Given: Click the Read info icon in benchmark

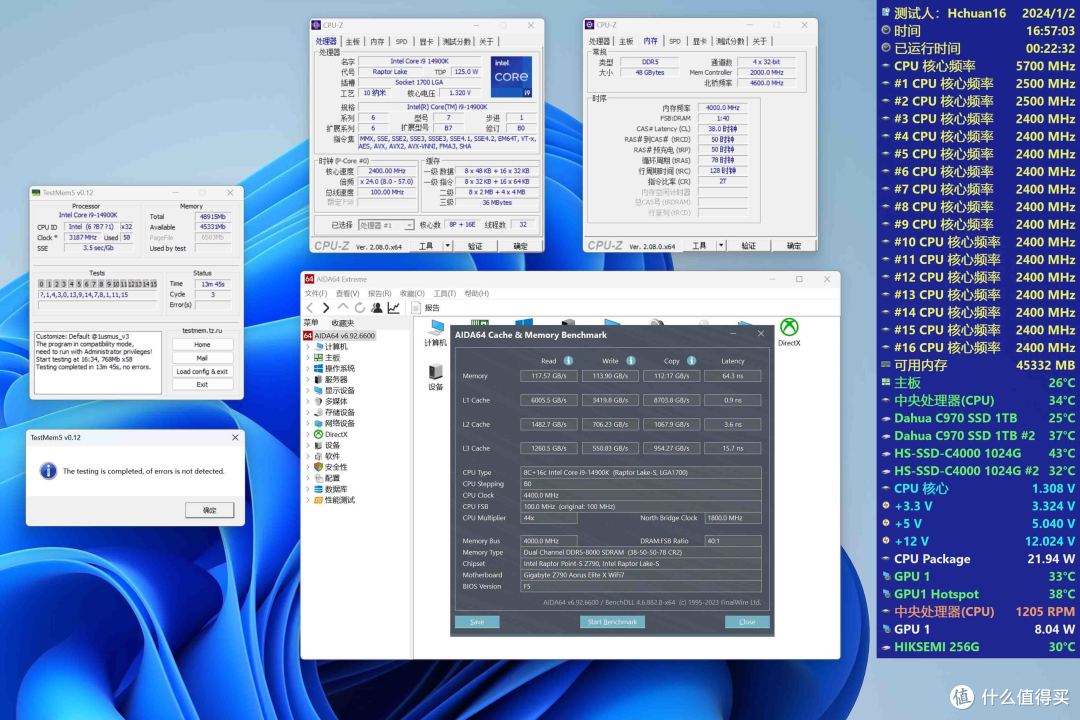Looking at the screenshot, I should tap(568, 360).
